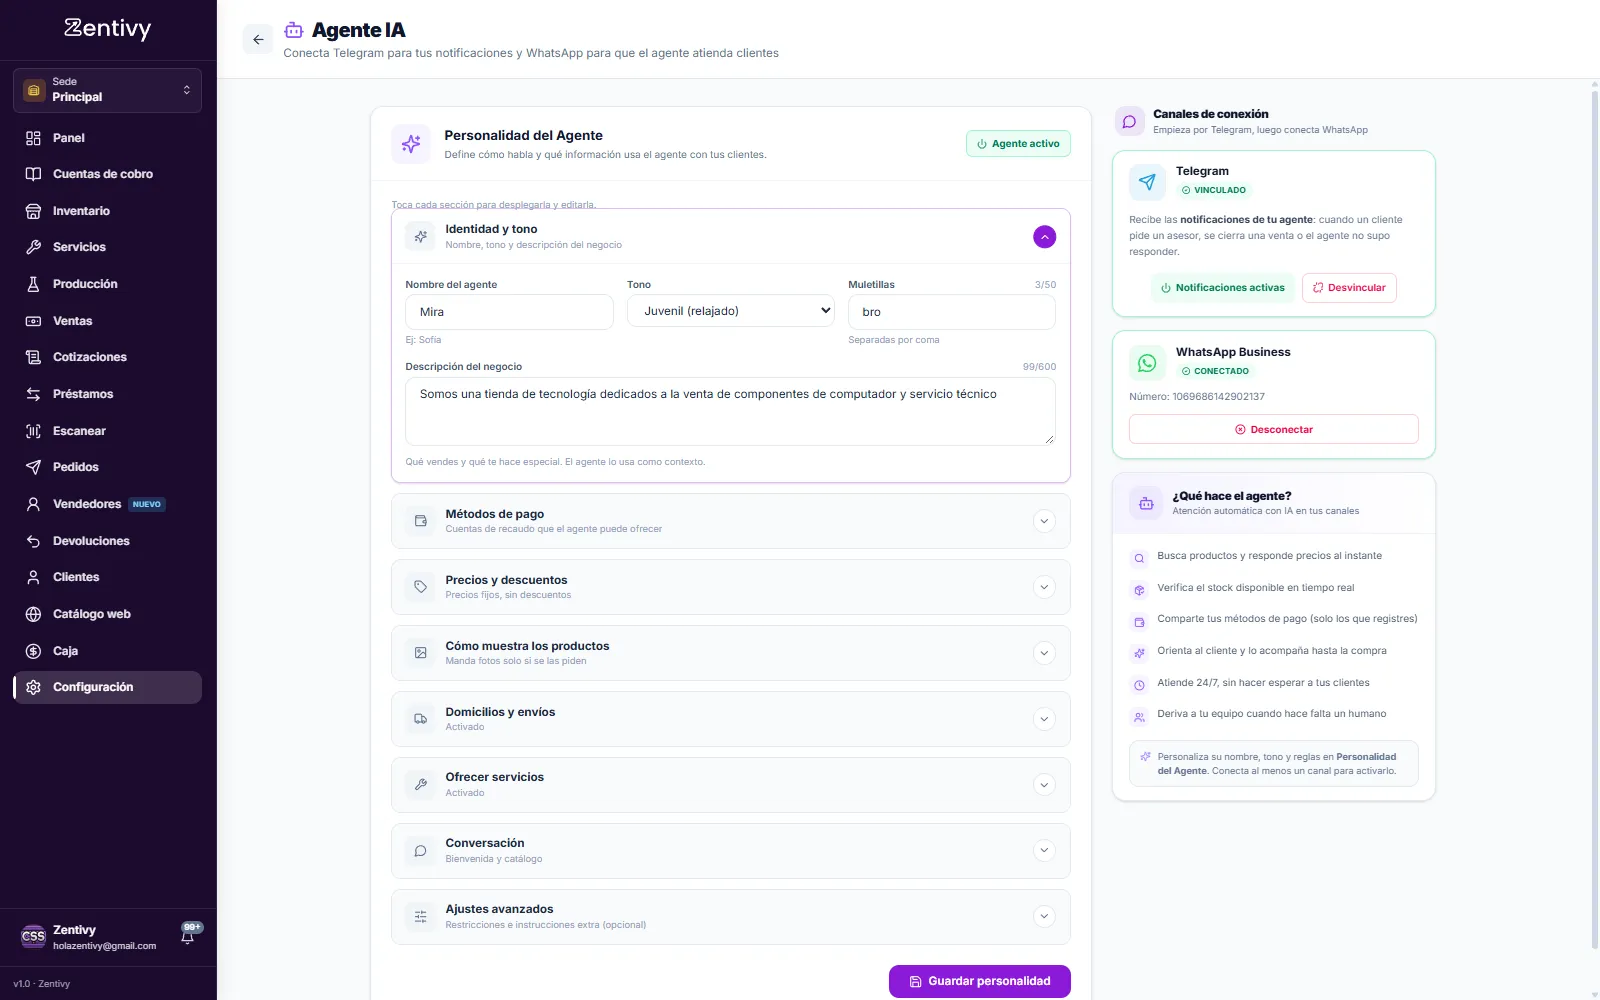Select Configuración in the sidebar

click(x=107, y=687)
